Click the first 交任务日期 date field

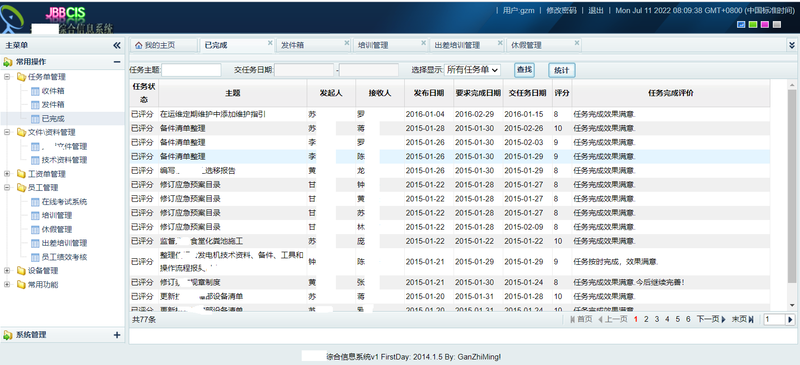(x=305, y=70)
